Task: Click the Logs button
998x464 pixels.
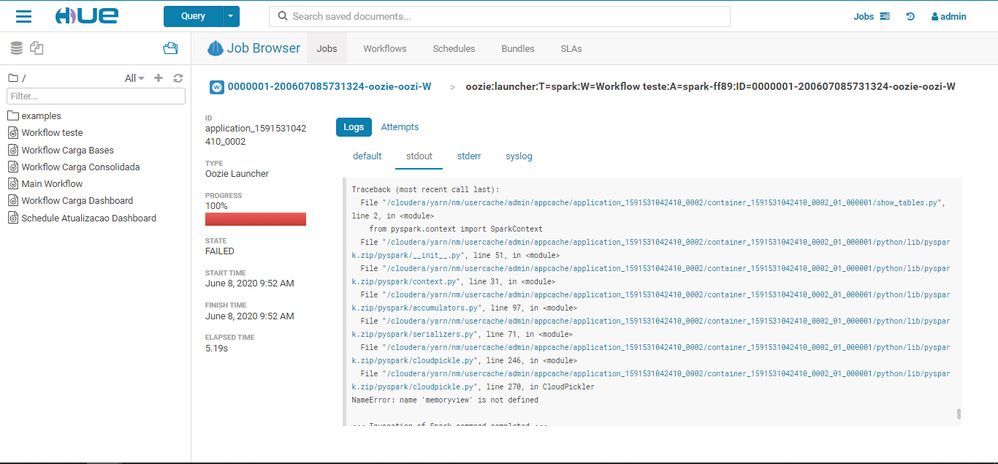Action: click(x=354, y=127)
